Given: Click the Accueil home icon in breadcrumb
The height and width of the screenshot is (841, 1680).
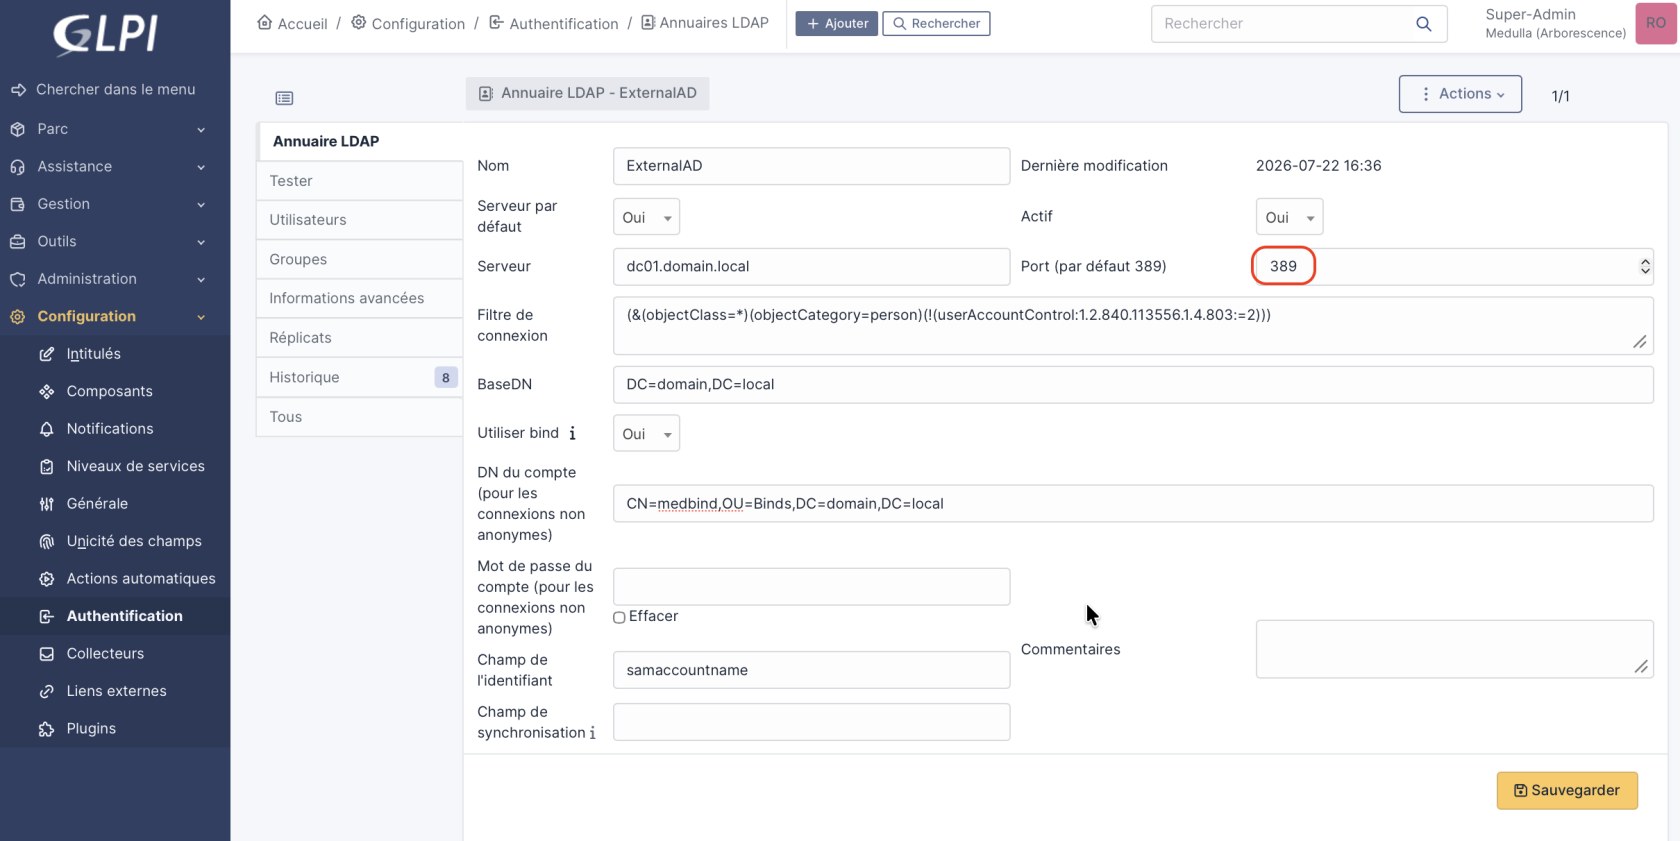Looking at the screenshot, I should [x=264, y=22].
